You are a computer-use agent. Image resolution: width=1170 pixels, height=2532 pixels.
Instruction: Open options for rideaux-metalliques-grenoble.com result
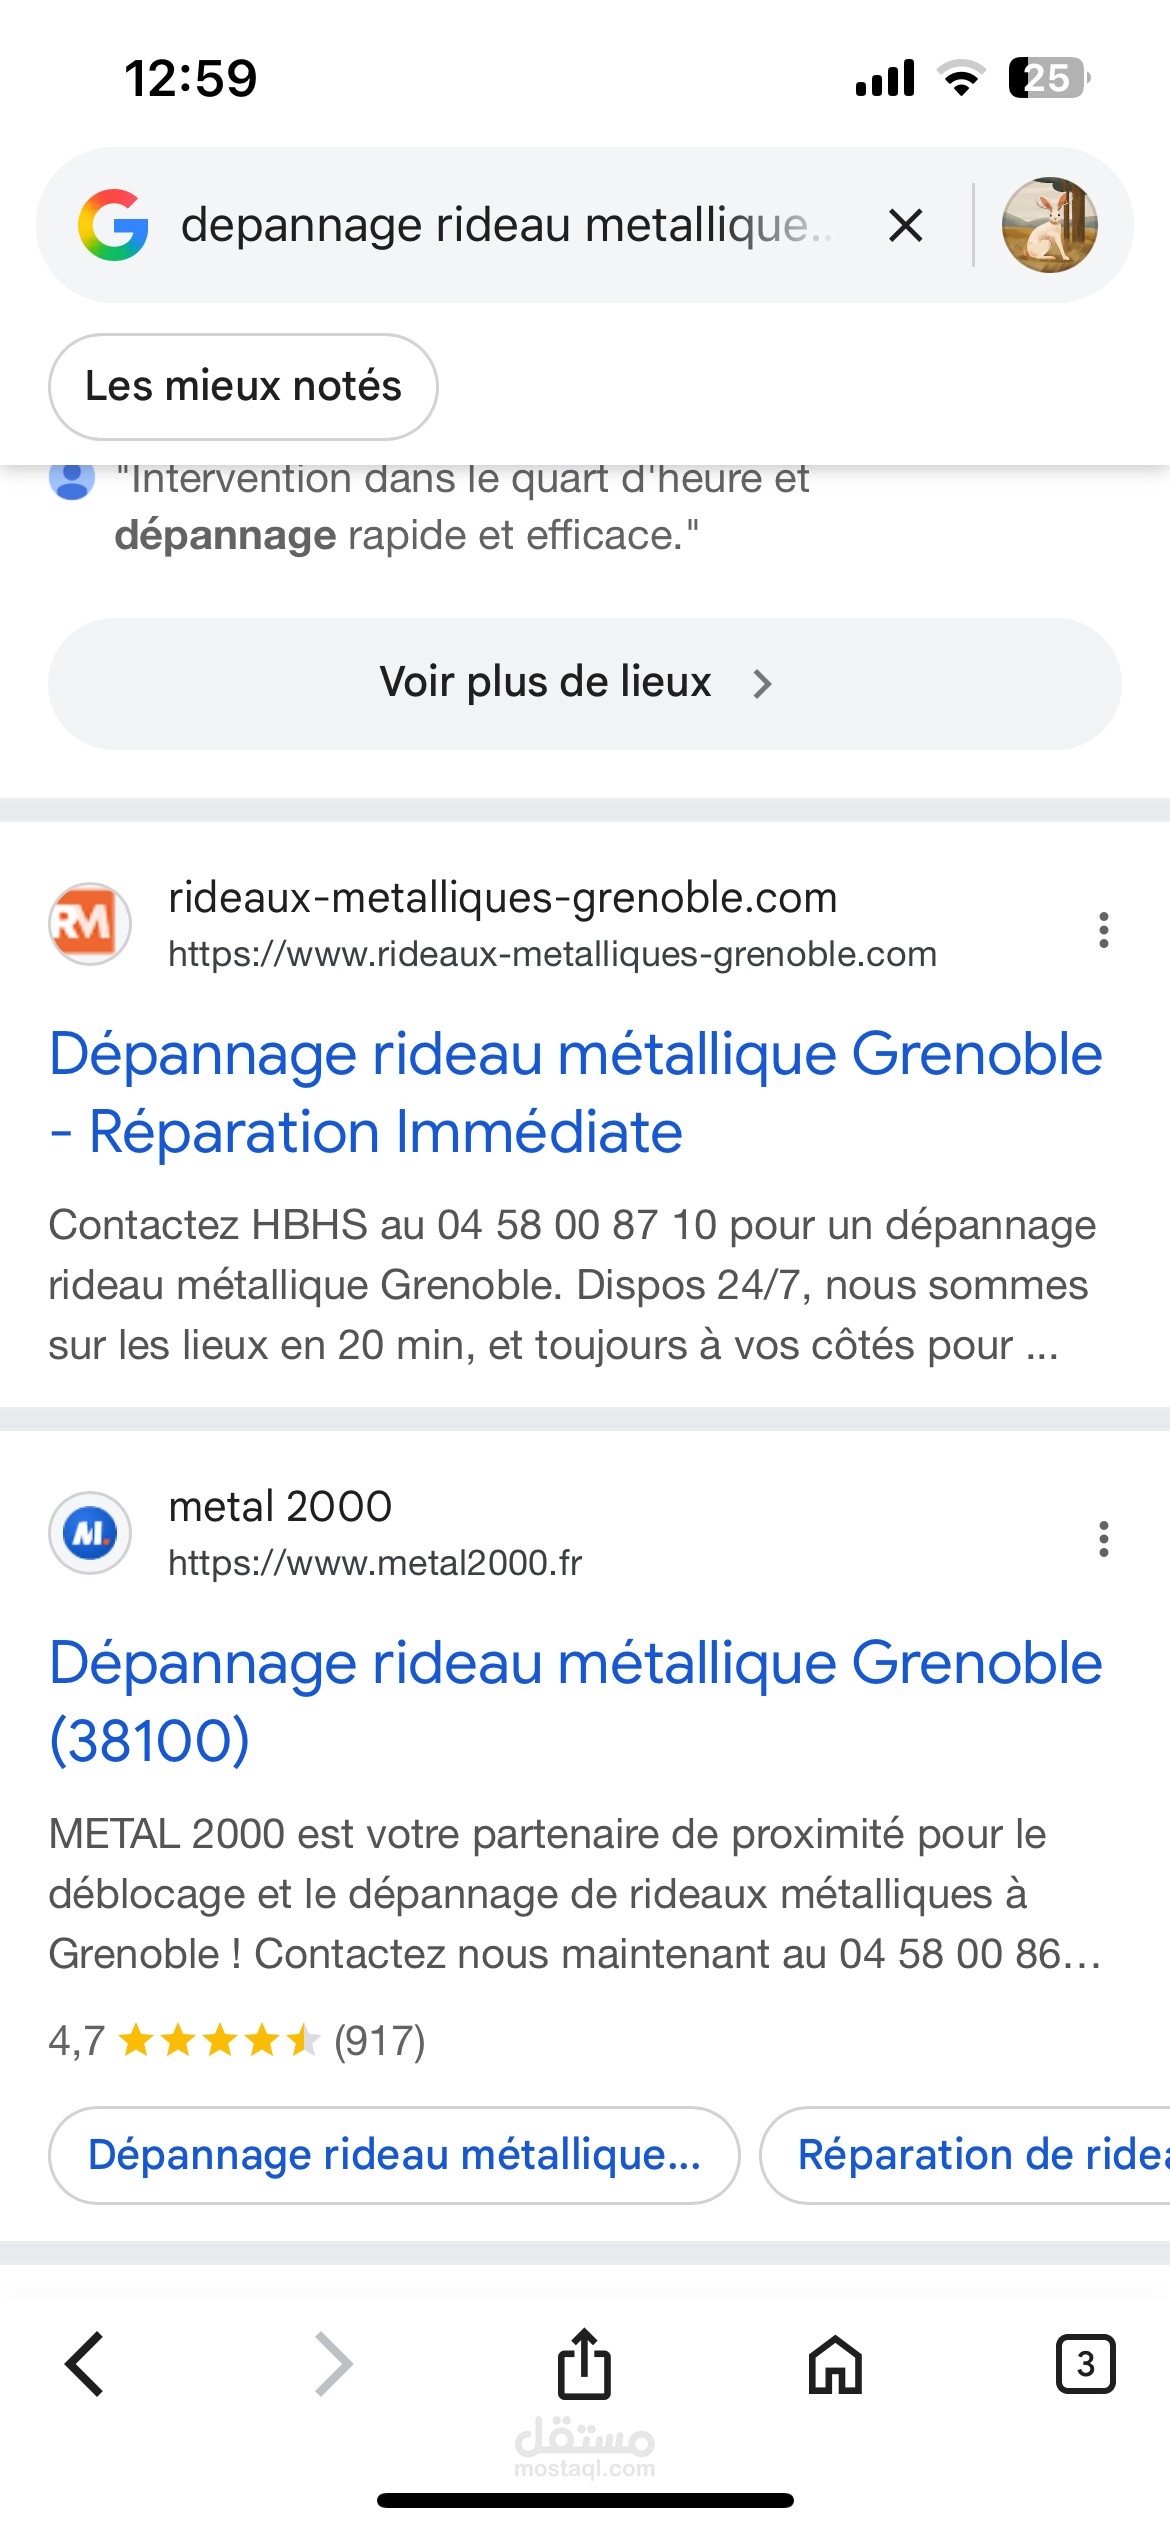(x=1103, y=930)
